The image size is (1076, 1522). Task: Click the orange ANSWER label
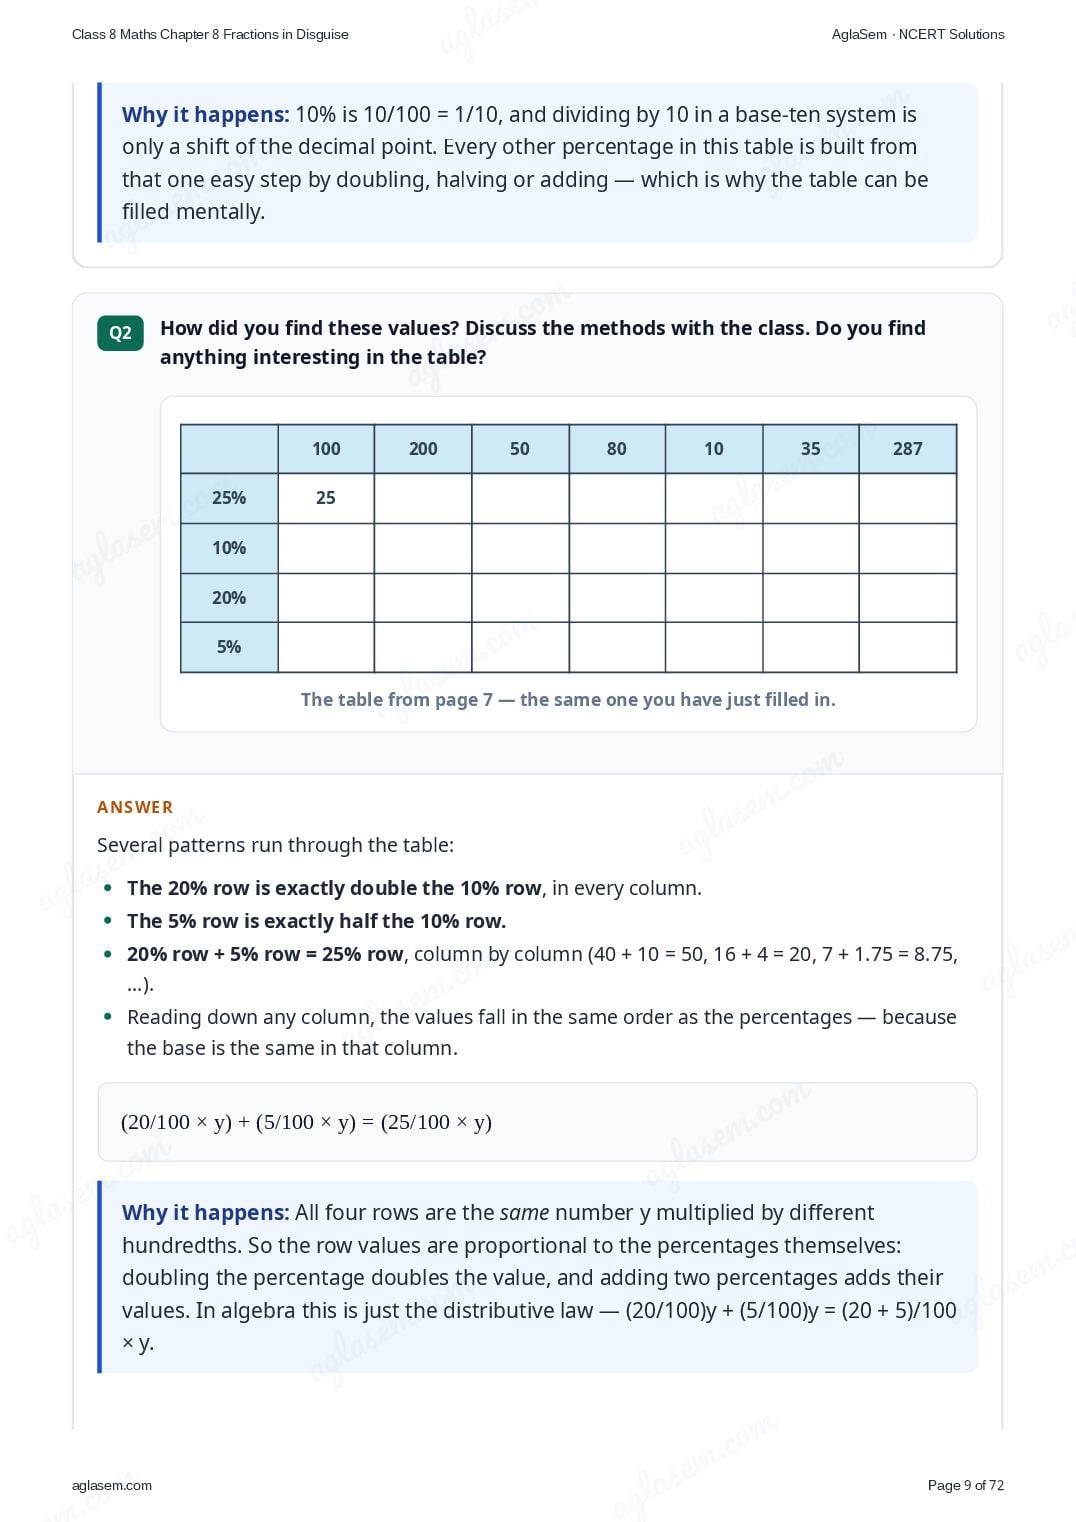pos(135,807)
